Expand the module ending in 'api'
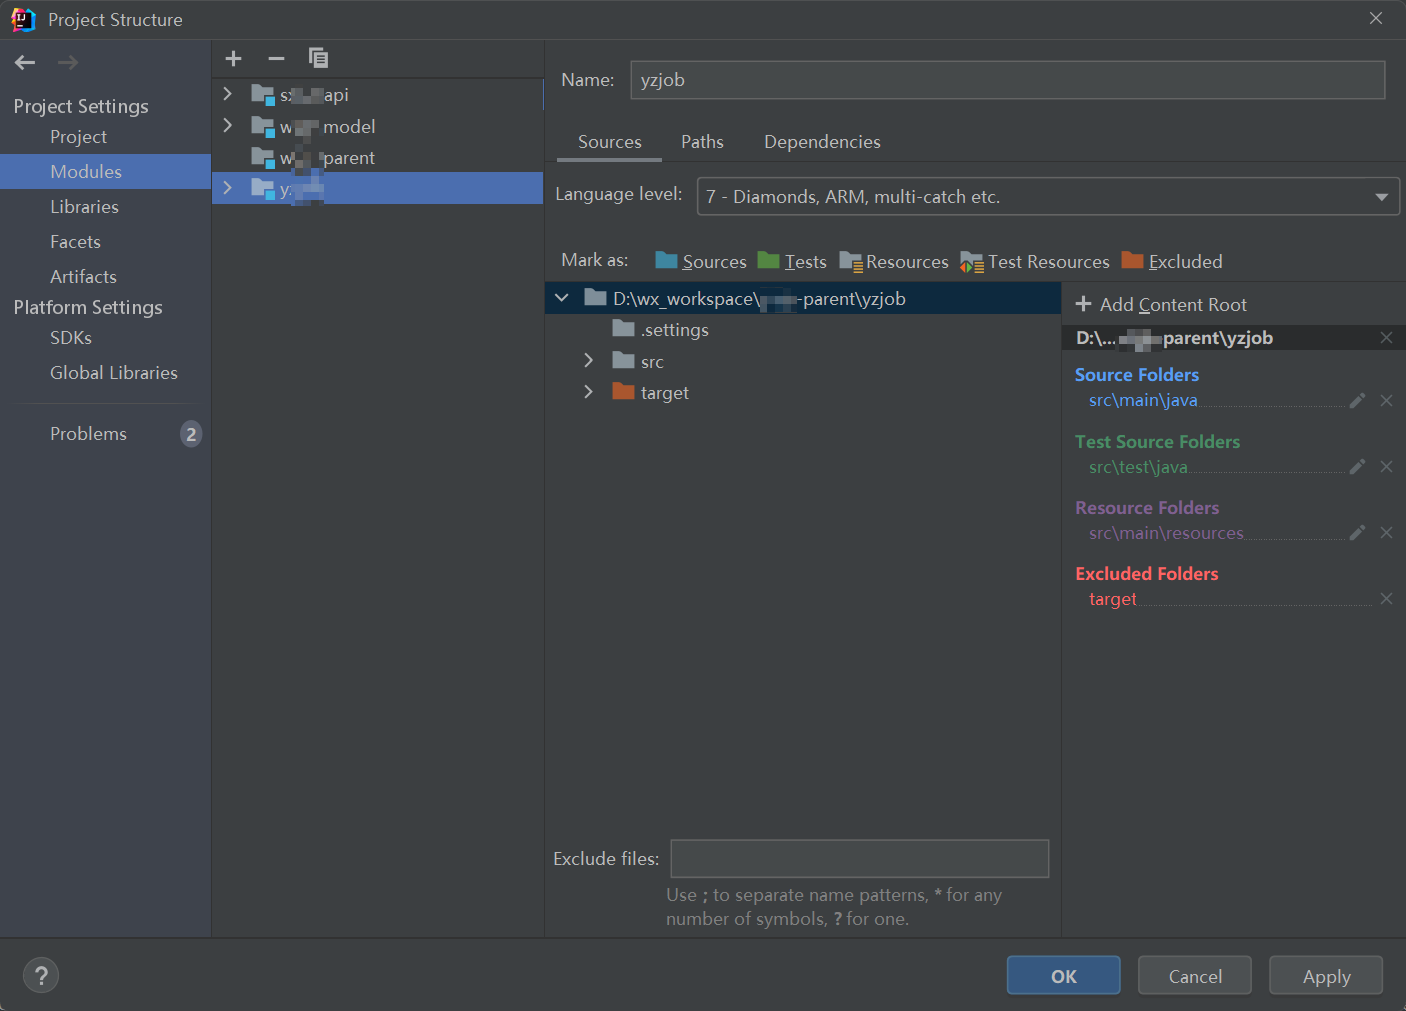The width and height of the screenshot is (1406, 1011). click(x=227, y=93)
